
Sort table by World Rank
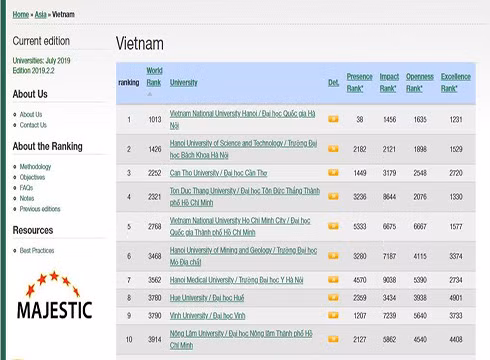(154, 77)
